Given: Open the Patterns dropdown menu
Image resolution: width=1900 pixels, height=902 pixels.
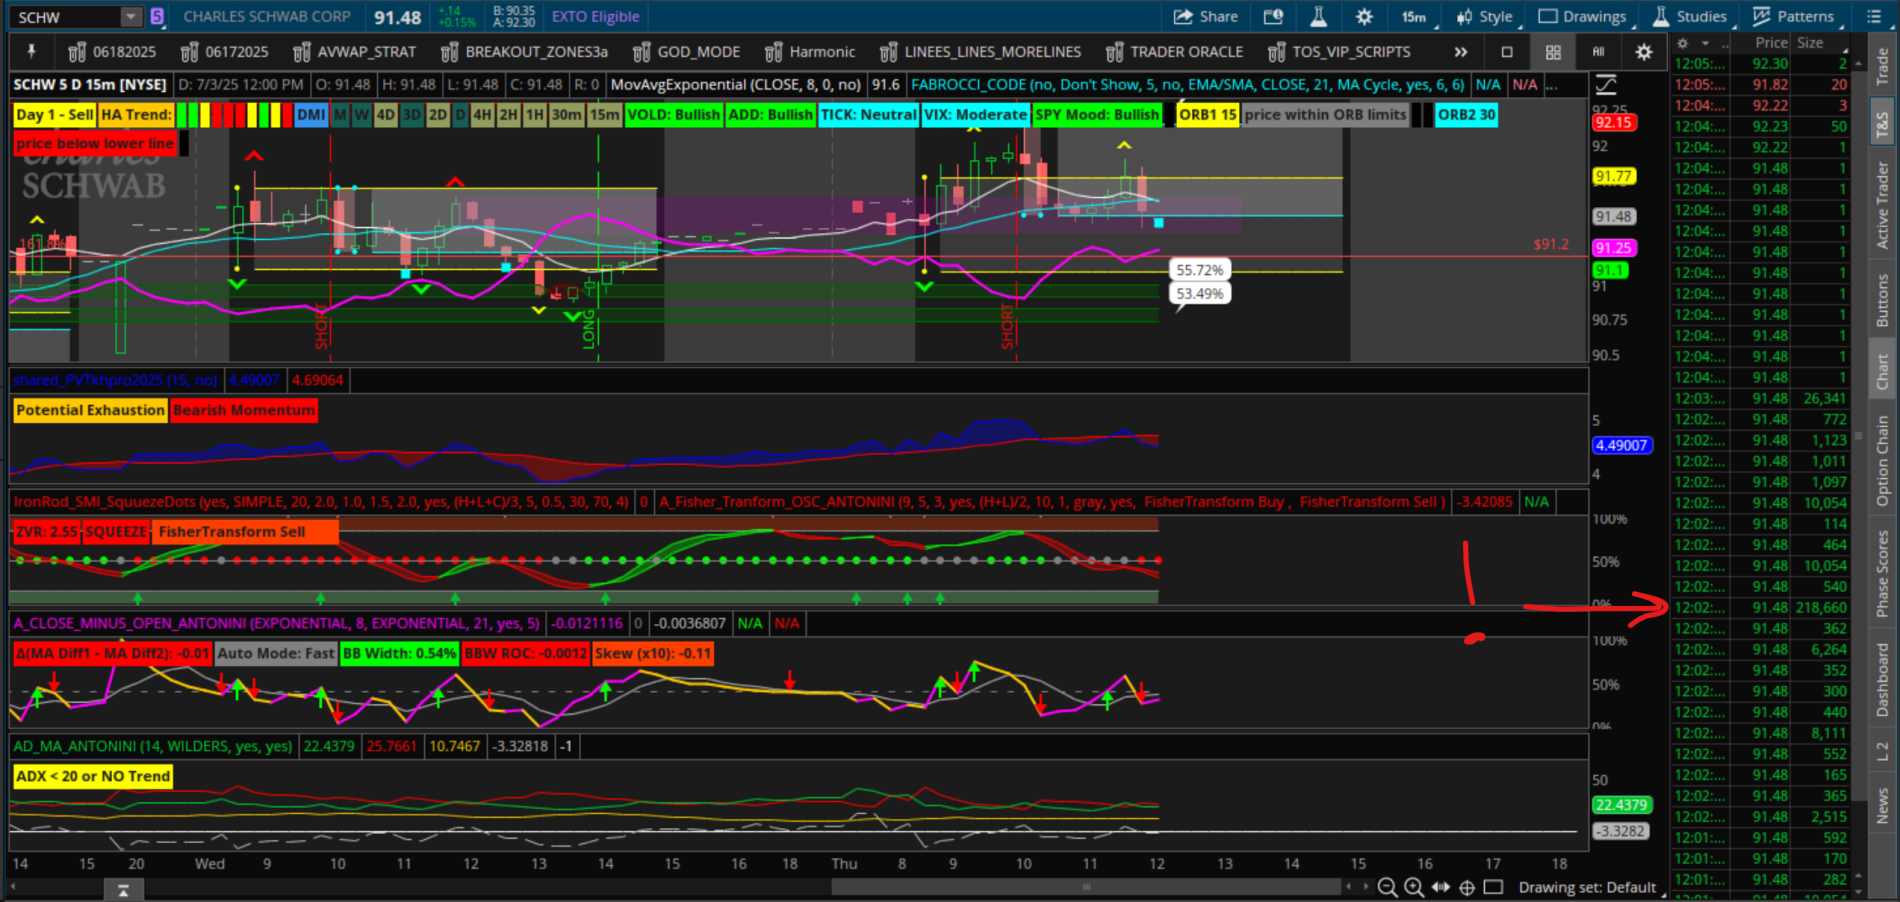Looking at the screenshot, I should (1796, 16).
